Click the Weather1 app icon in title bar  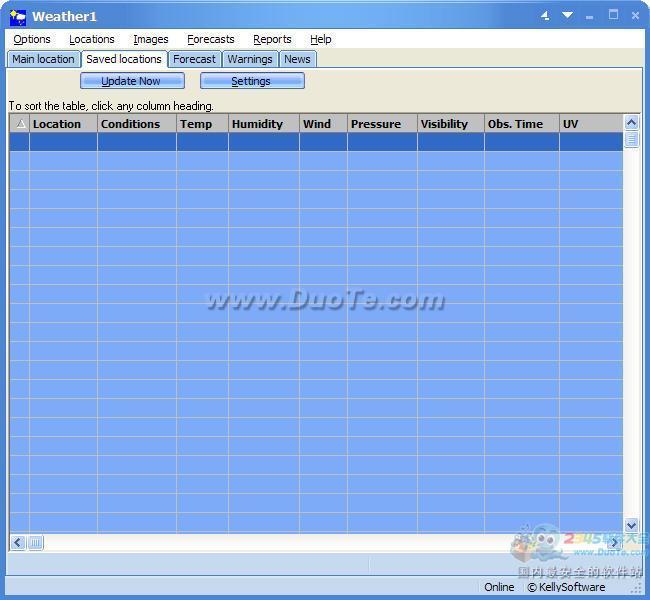pos(18,16)
